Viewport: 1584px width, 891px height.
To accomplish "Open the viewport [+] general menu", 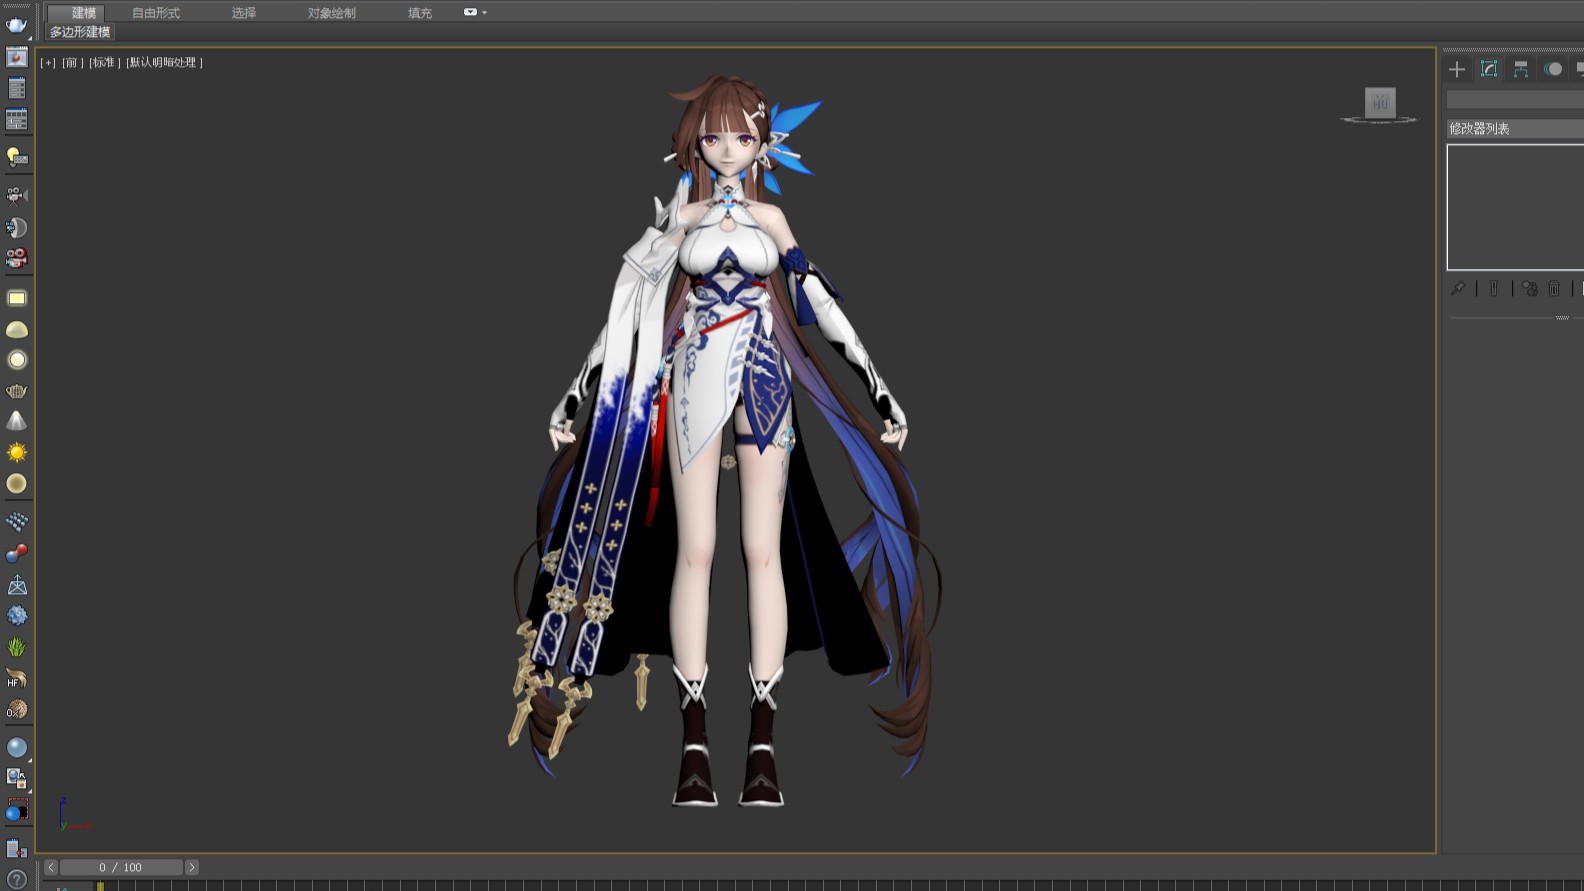I will pos(48,63).
